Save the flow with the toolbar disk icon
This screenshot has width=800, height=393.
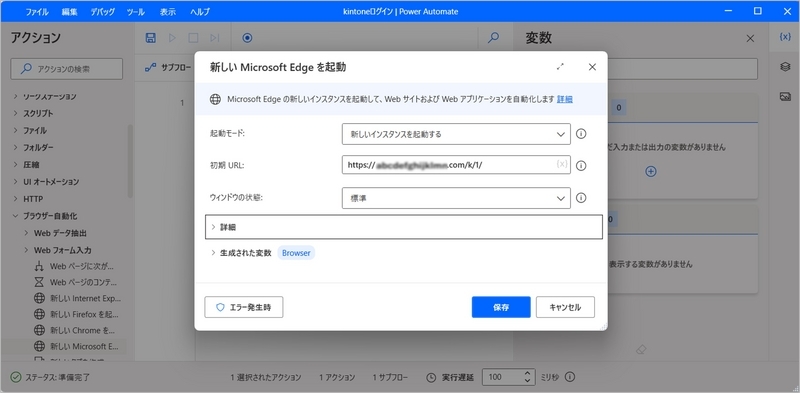[x=151, y=37]
